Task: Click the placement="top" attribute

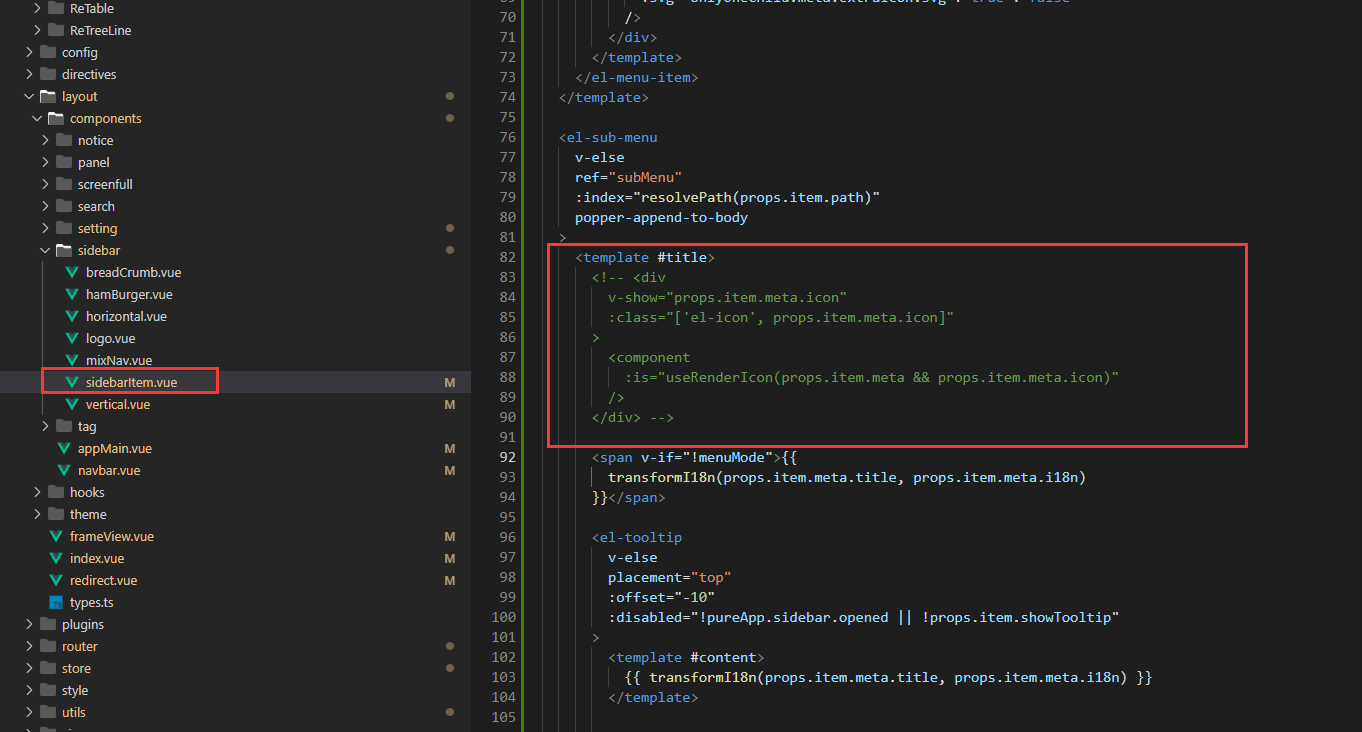Action: pos(670,577)
